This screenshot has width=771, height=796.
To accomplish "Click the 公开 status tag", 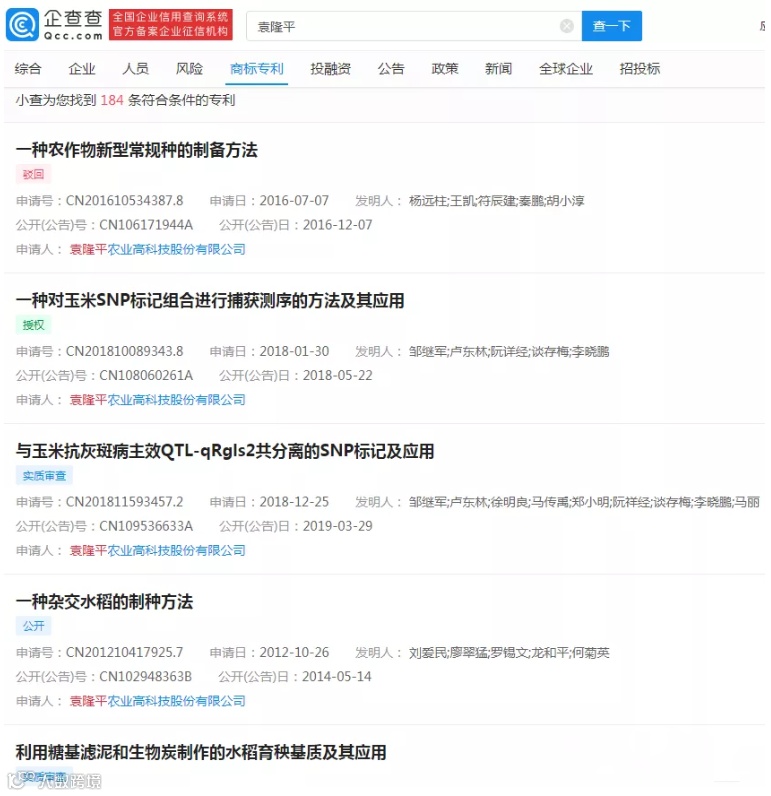I will (x=33, y=626).
